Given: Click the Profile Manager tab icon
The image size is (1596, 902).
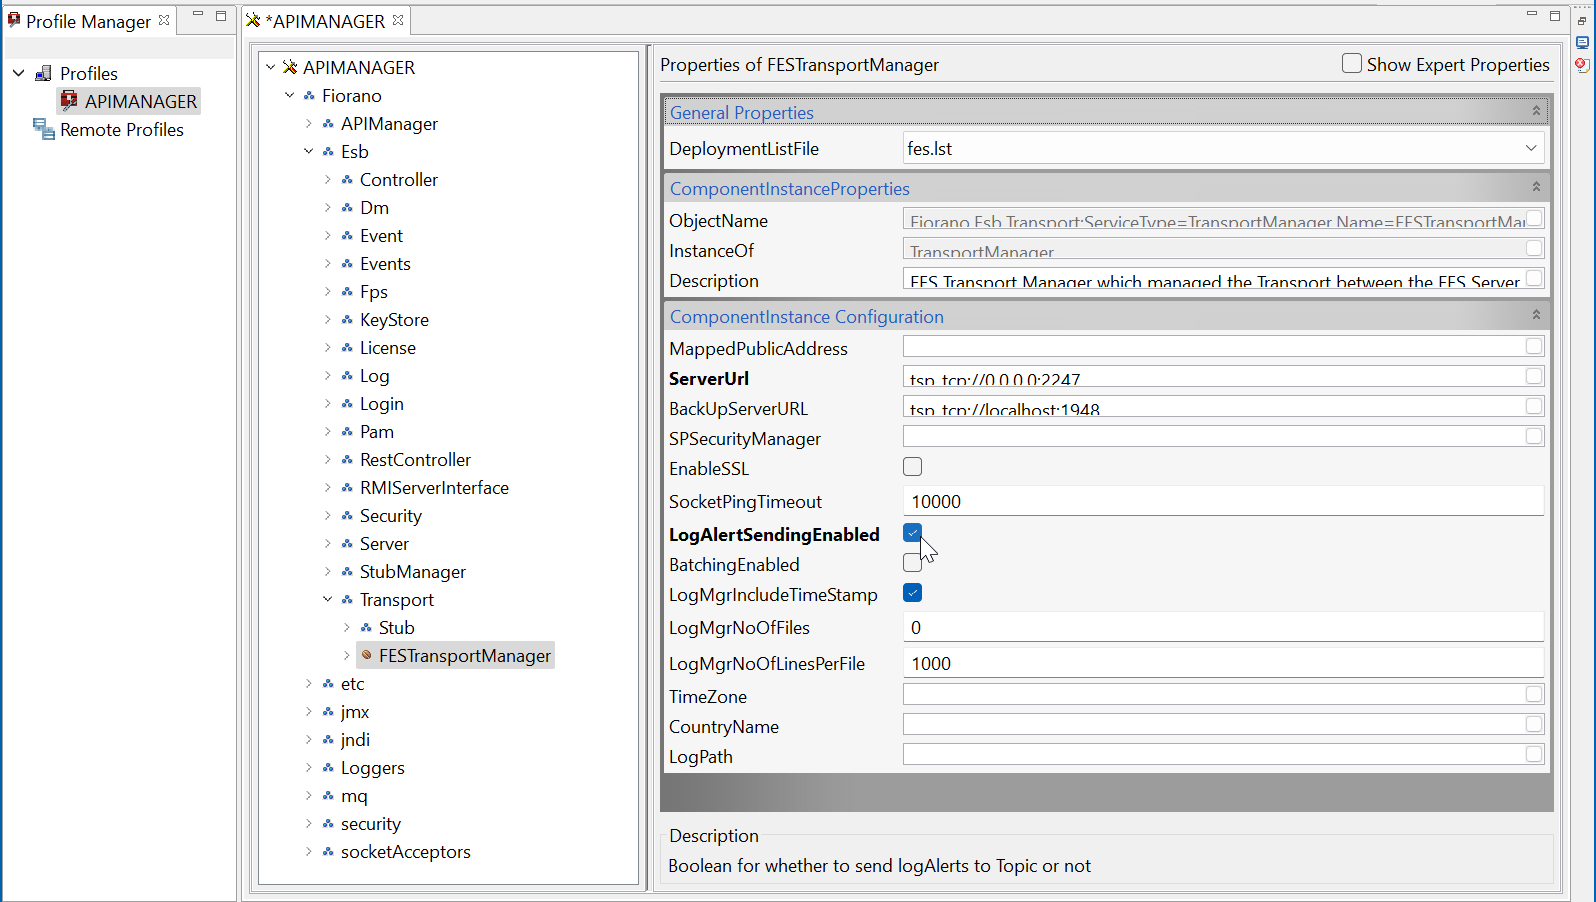Looking at the screenshot, I should [x=14, y=20].
